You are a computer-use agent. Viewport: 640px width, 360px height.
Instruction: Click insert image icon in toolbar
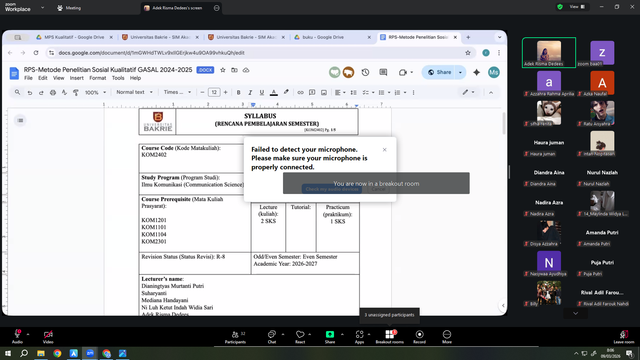[x=324, y=93]
